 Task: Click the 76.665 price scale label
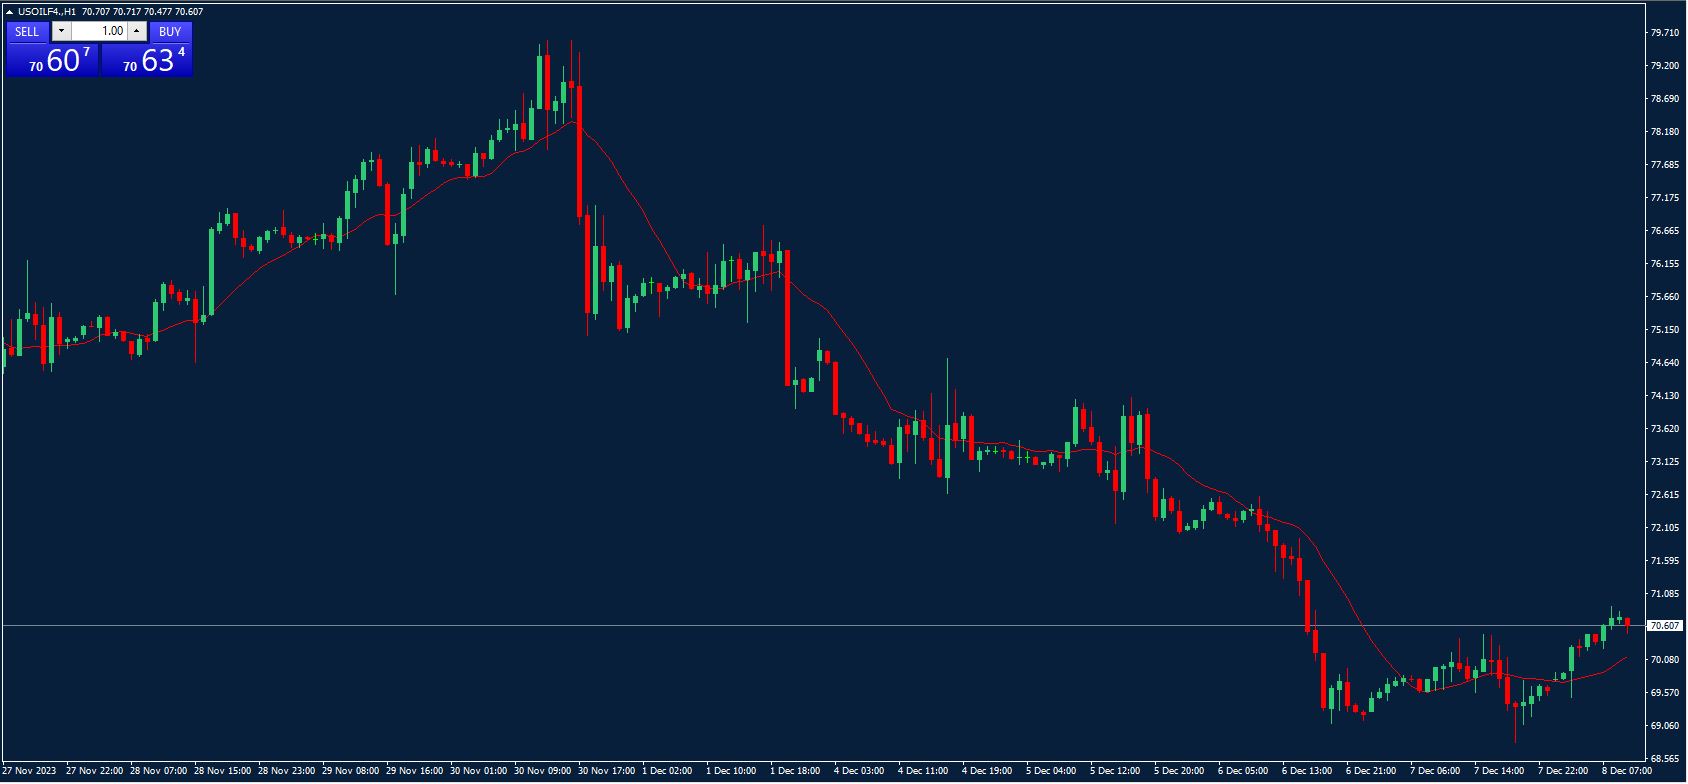pyautogui.click(x=1665, y=231)
